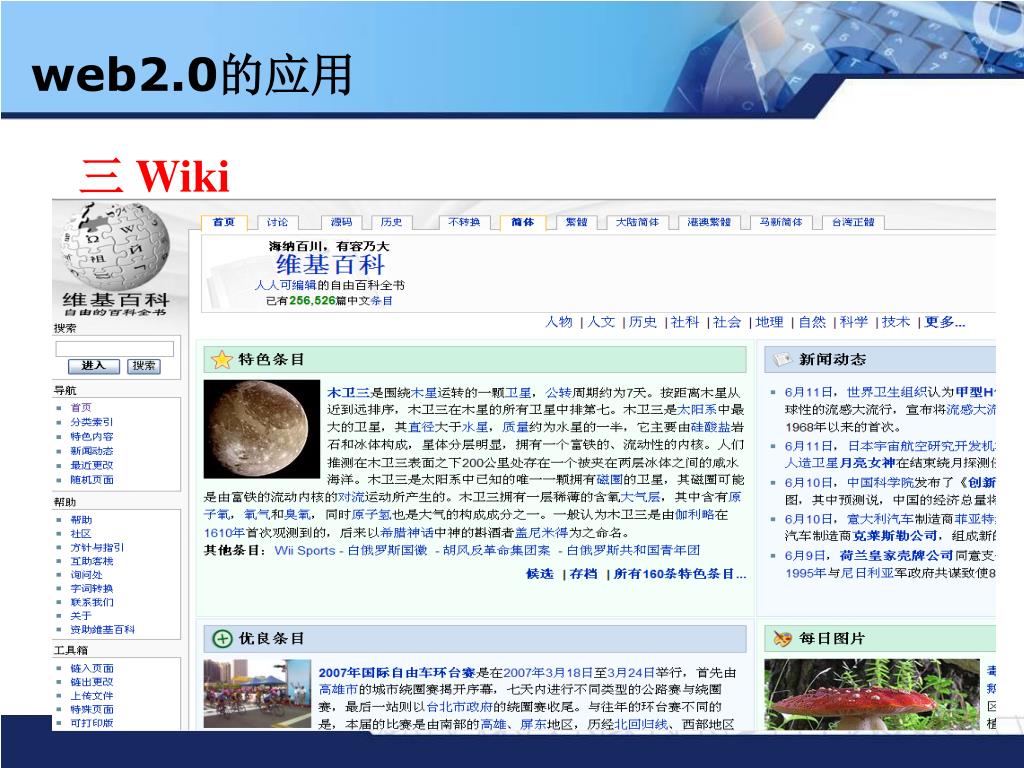Viewport: 1024px width, 768px height.
Task: Open the 社科 category link
Action: [684, 322]
